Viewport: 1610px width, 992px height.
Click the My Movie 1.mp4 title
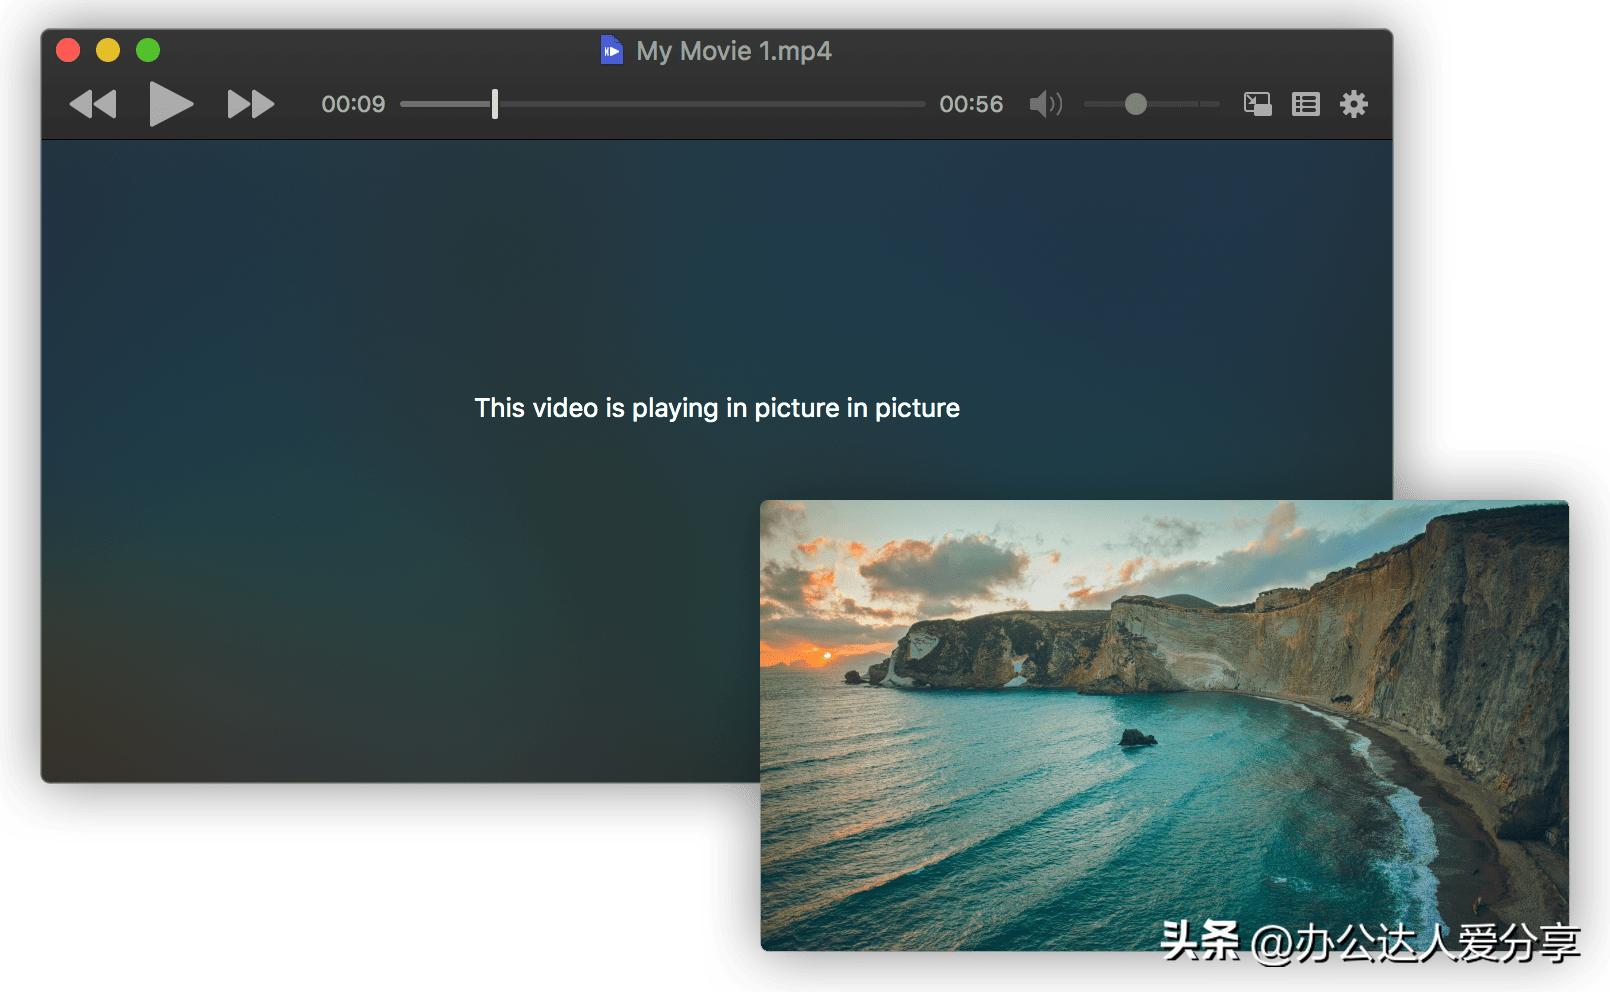[735, 51]
